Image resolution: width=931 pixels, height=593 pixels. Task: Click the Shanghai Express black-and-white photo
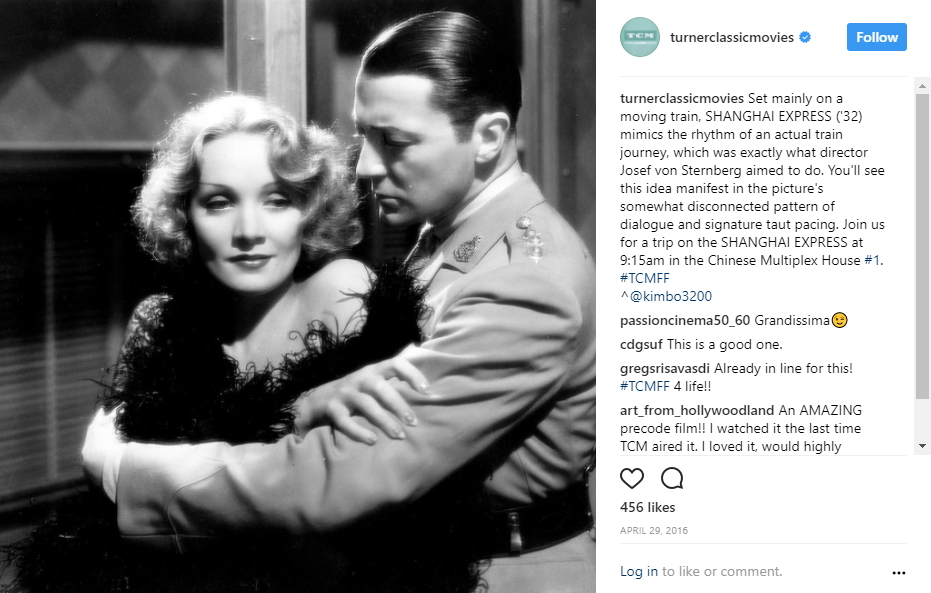click(297, 296)
